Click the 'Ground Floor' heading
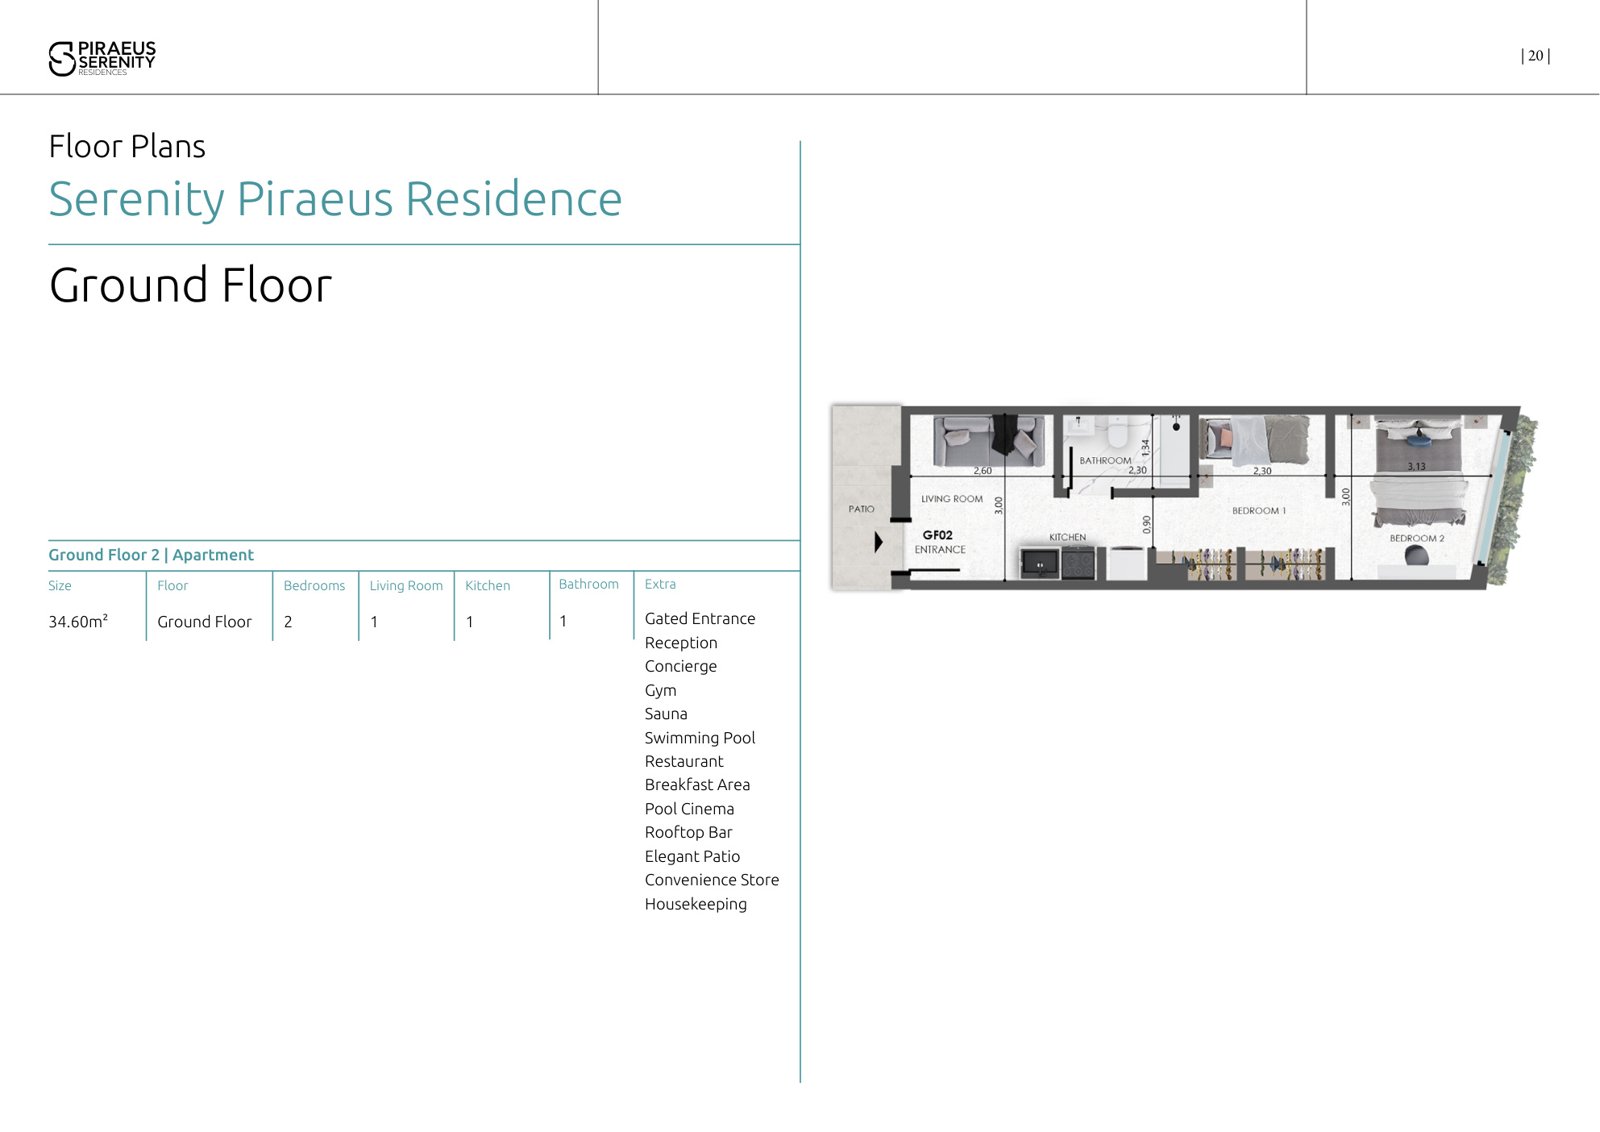This screenshot has height=1132, width=1600. click(x=190, y=285)
